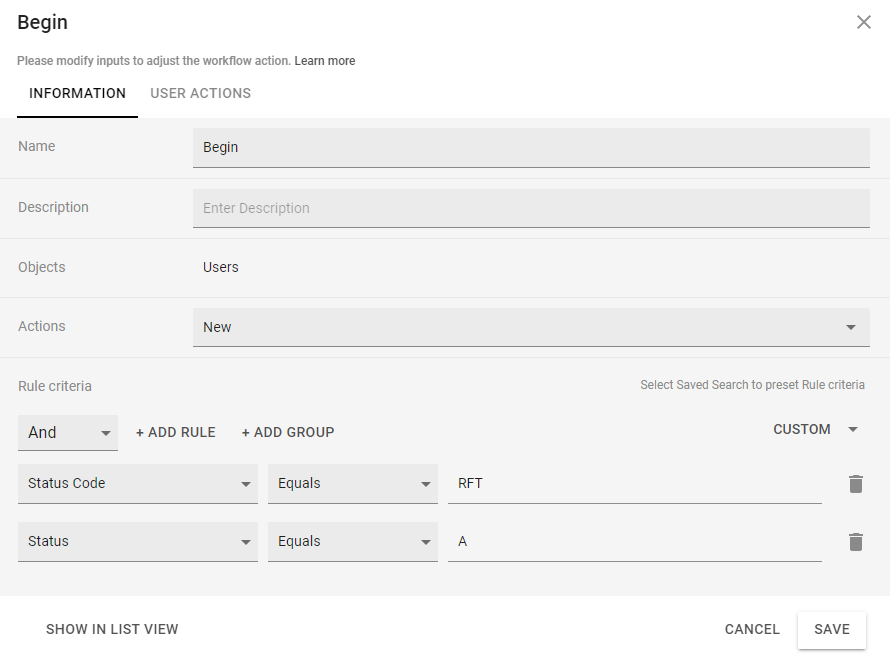Open the Equals operator dropdown for Status

tap(352, 541)
